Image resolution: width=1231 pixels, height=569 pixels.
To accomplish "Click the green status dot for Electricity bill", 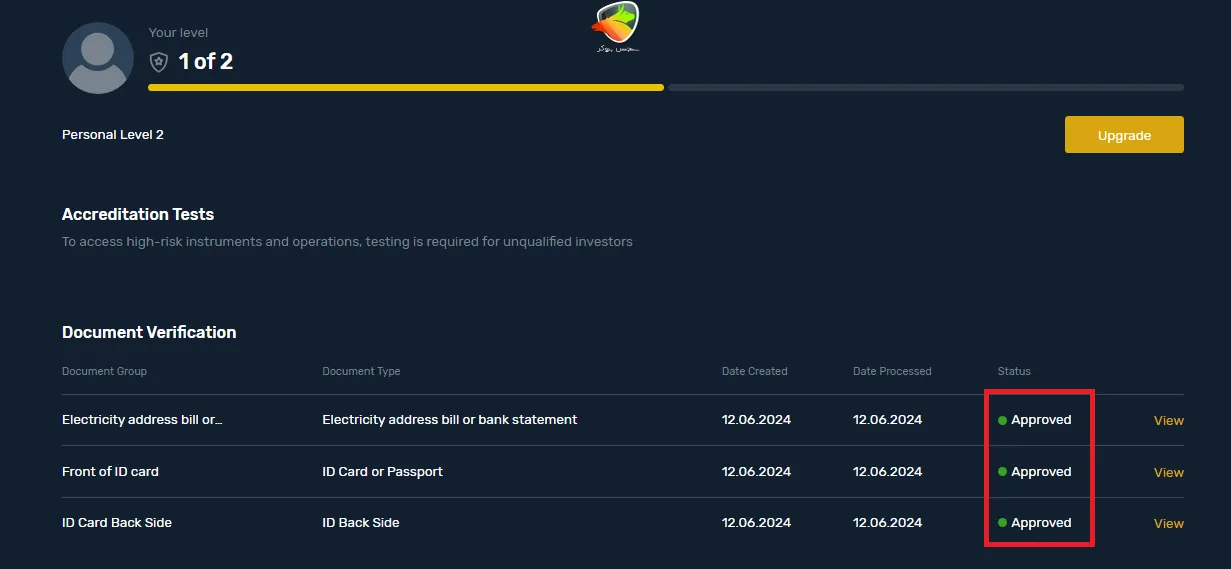I will (x=1002, y=421).
